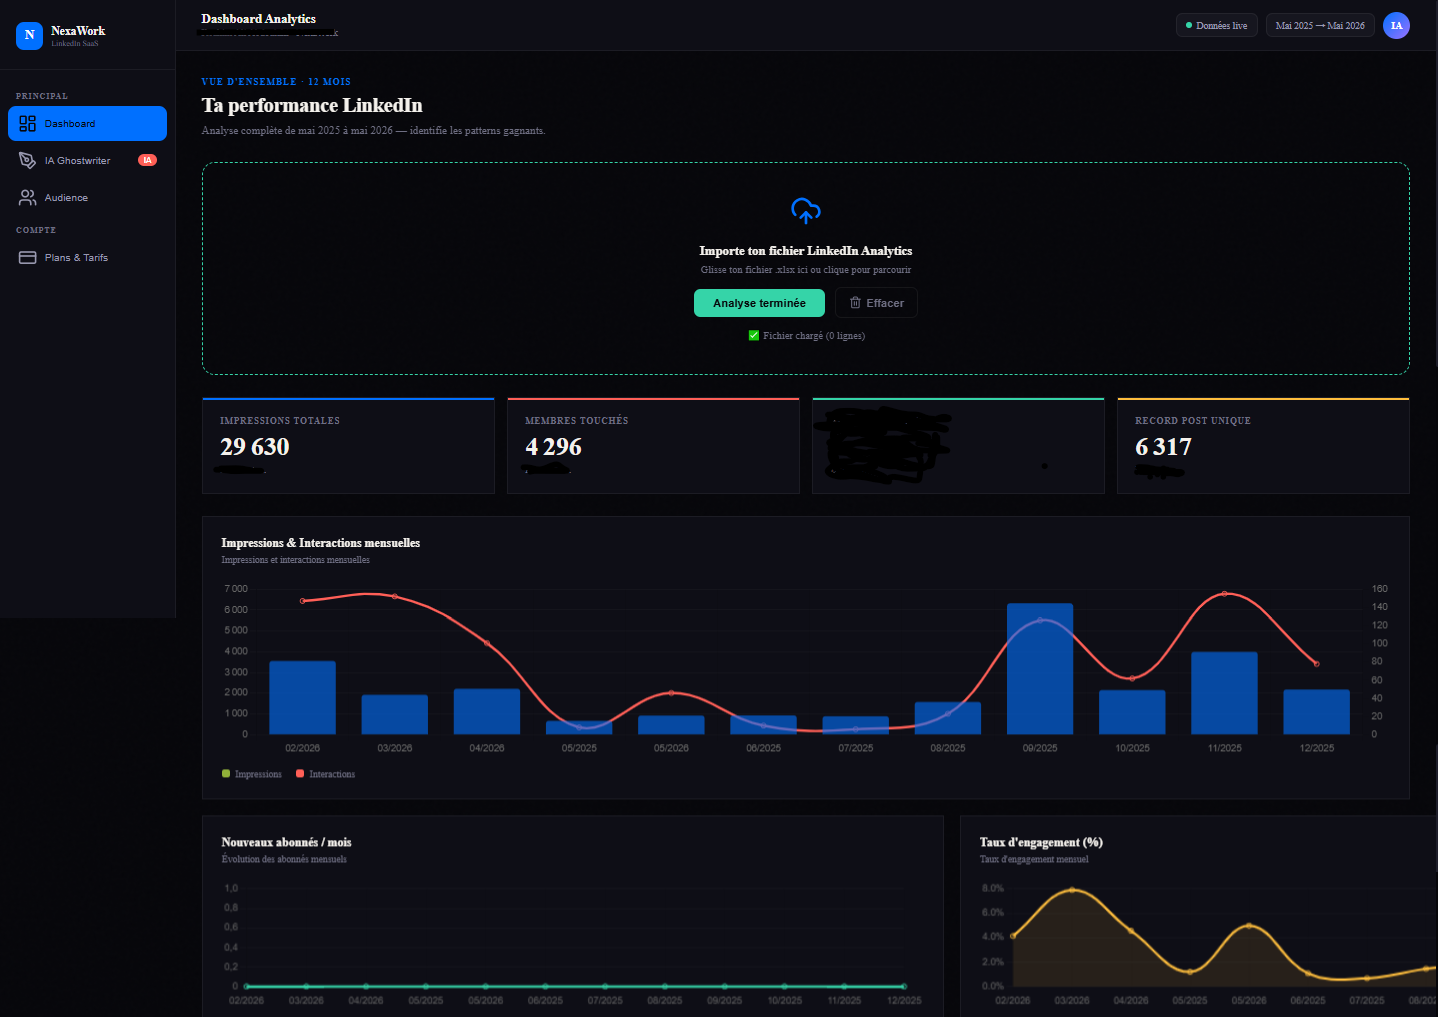Open Plans & Tarifs page
Image resolution: width=1438 pixels, height=1017 pixels.
coord(87,258)
